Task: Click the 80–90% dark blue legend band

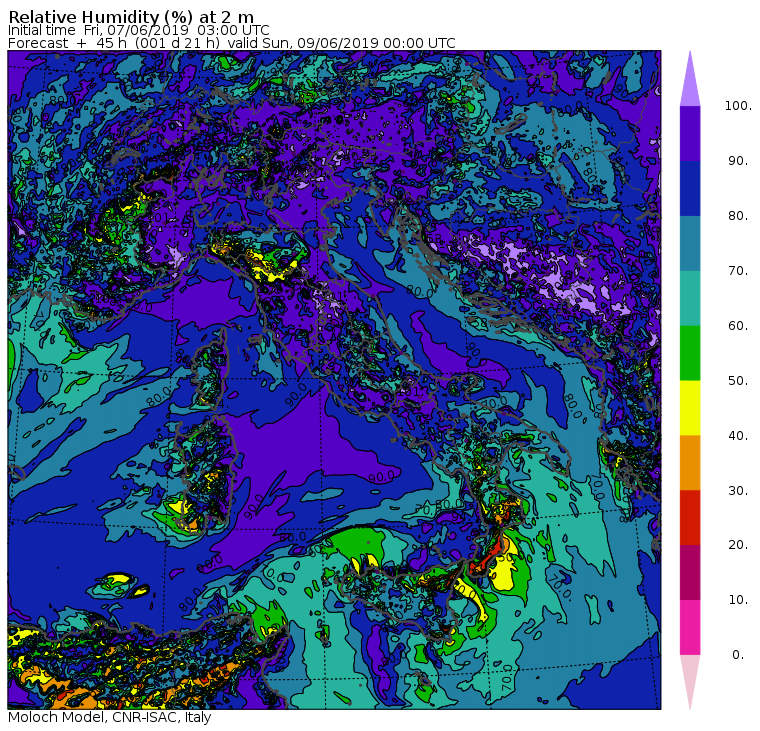Action: 690,188
